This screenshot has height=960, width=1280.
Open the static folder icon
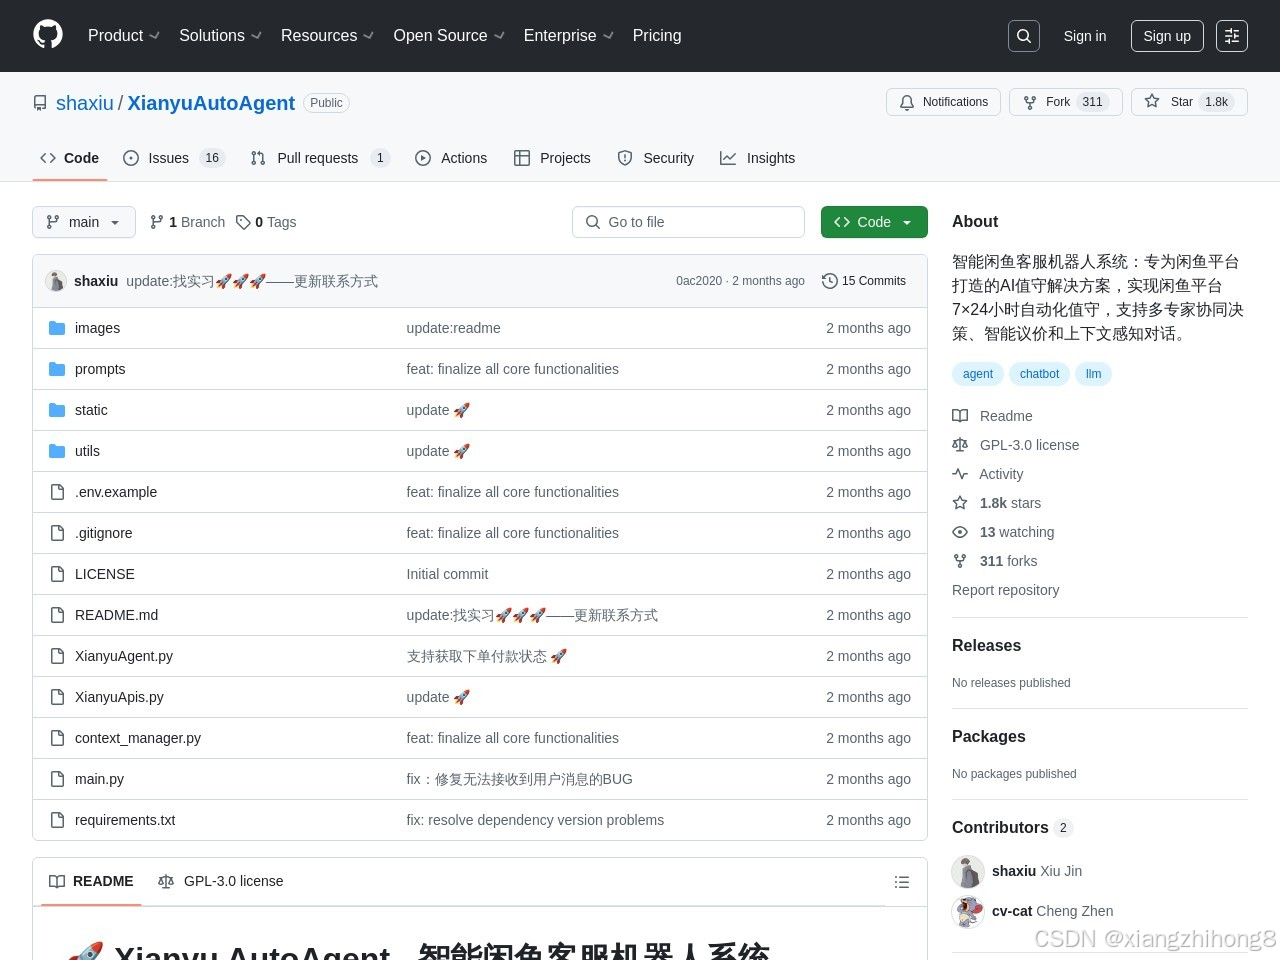57,410
